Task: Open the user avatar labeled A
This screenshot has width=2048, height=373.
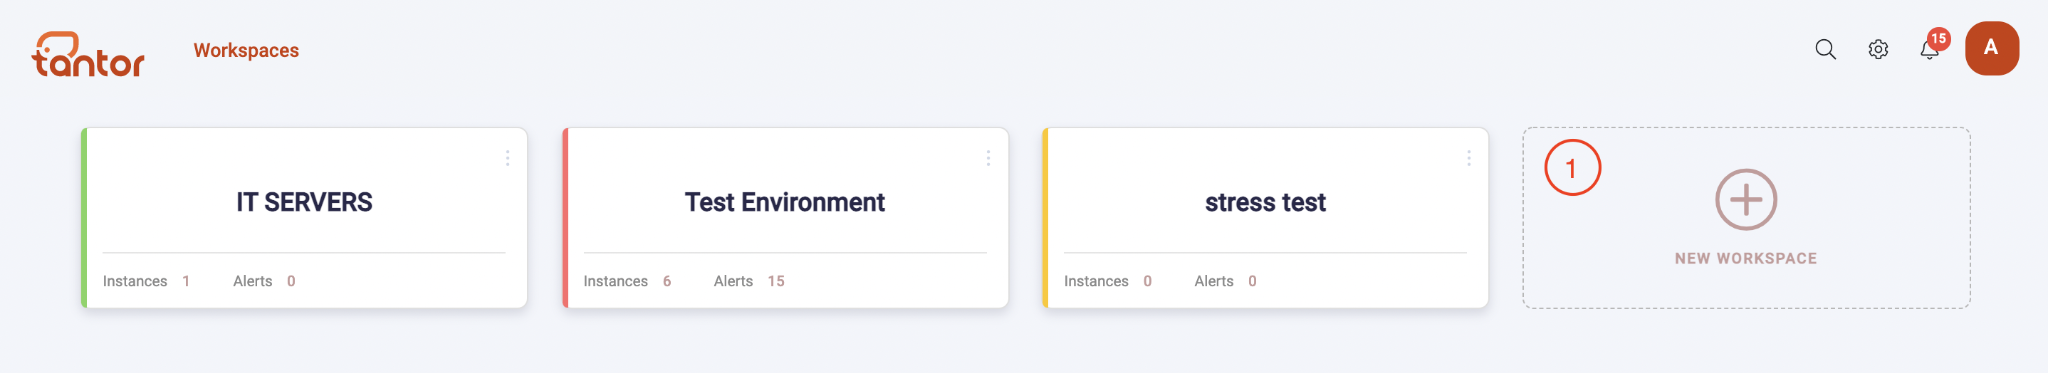Action: [1991, 48]
